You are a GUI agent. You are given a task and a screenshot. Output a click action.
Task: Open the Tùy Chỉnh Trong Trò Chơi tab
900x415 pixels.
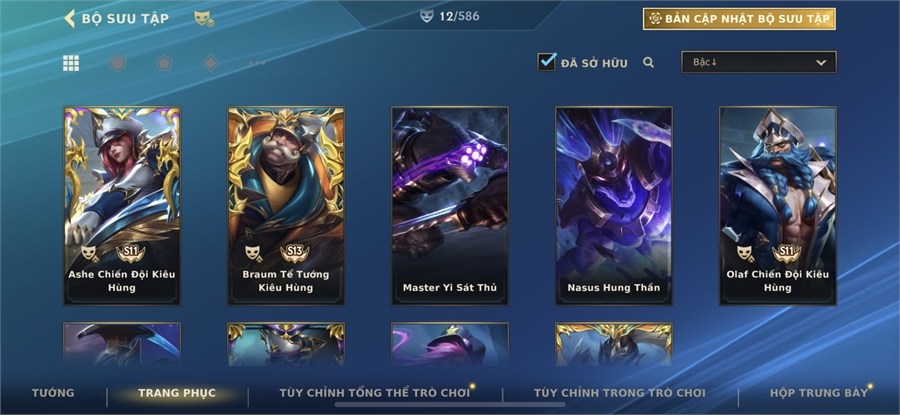coord(620,393)
